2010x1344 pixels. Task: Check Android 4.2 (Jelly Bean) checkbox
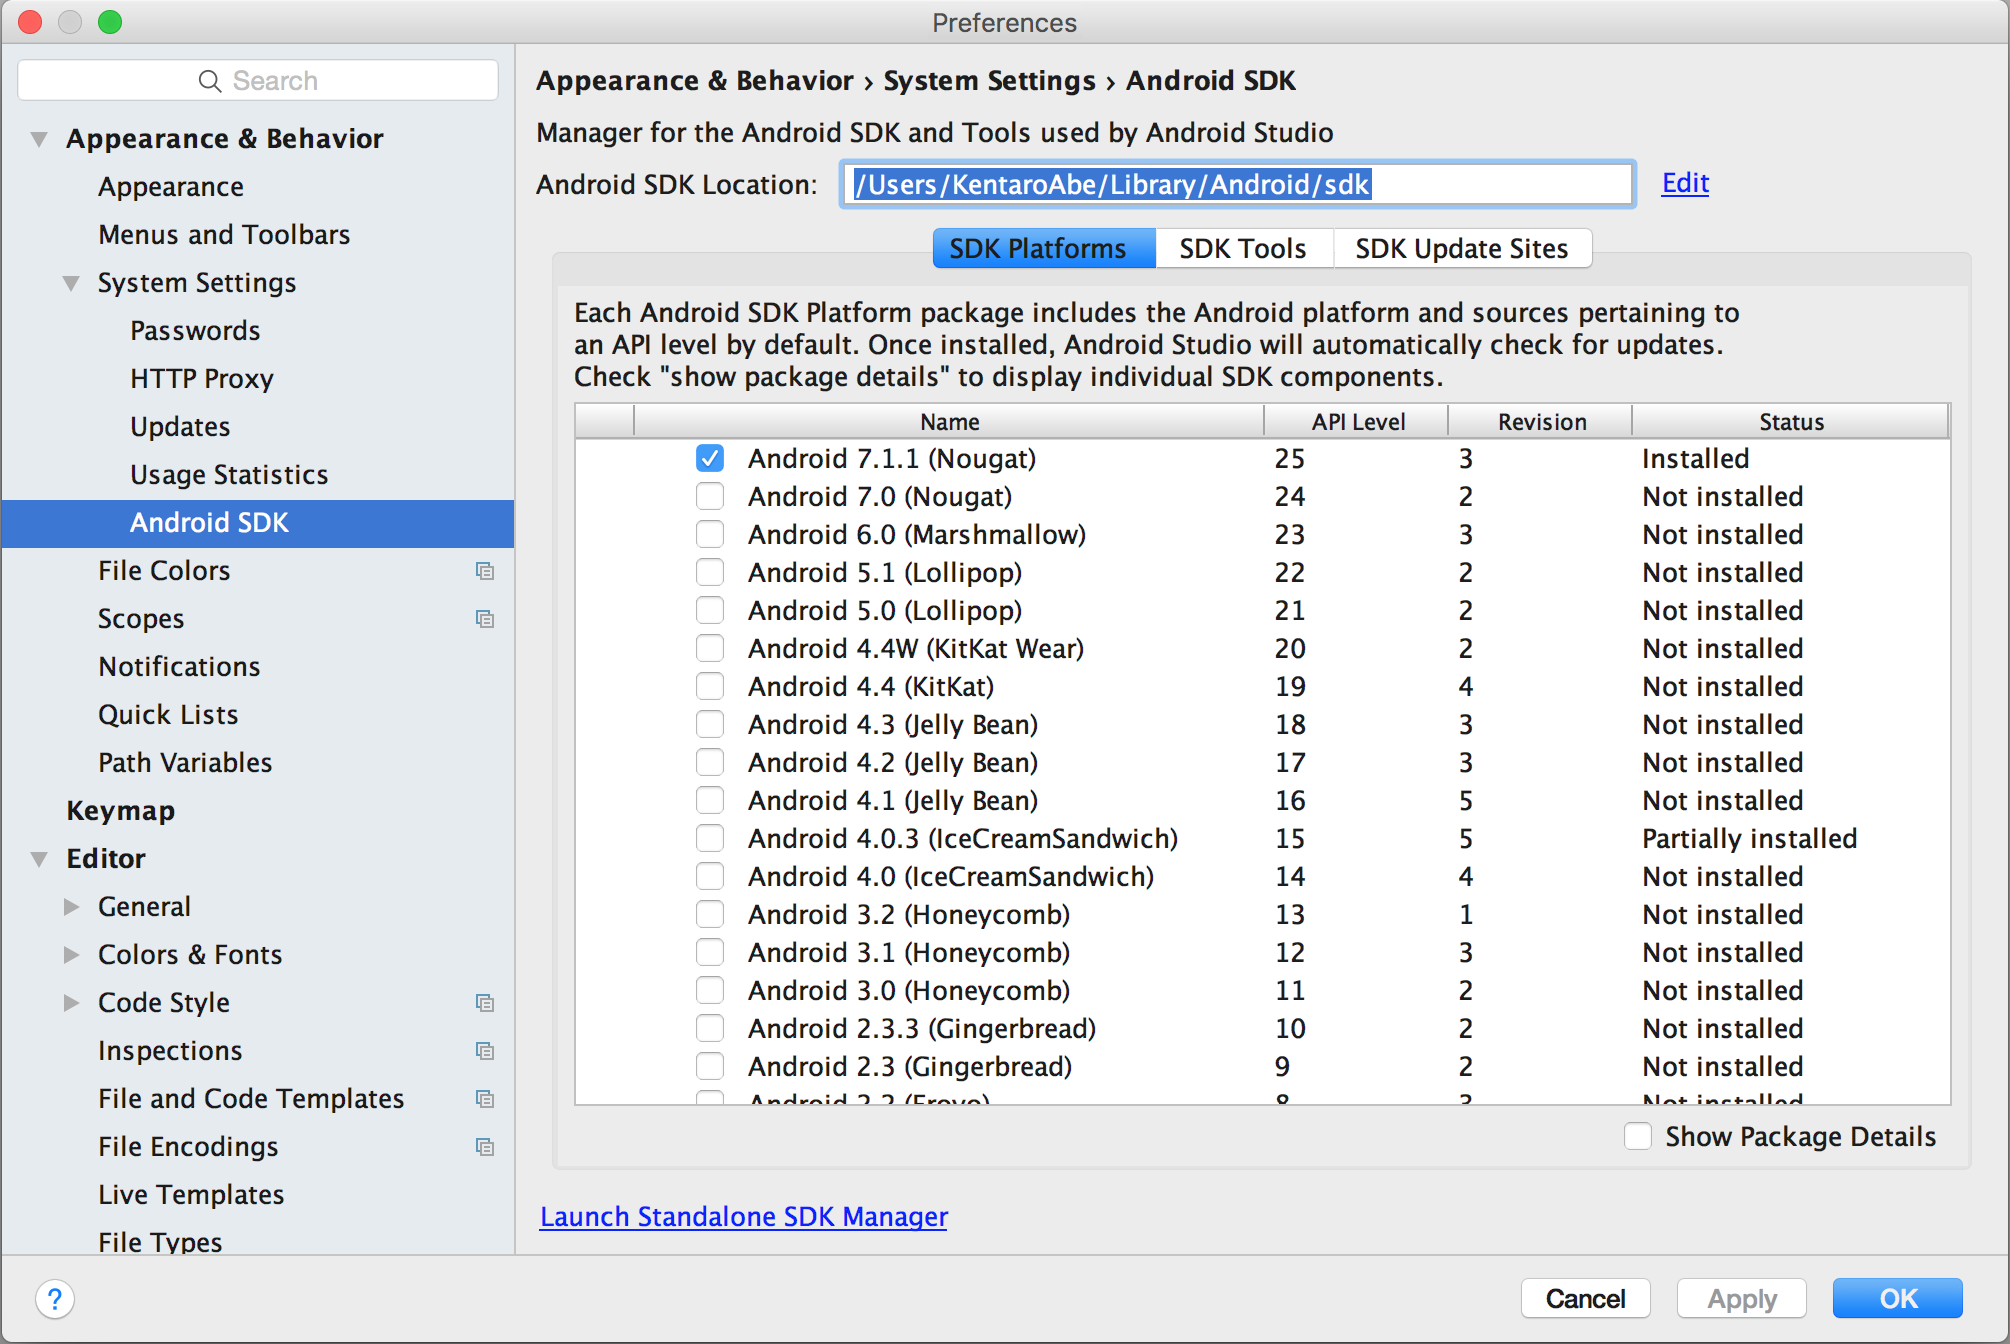click(710, 762)
